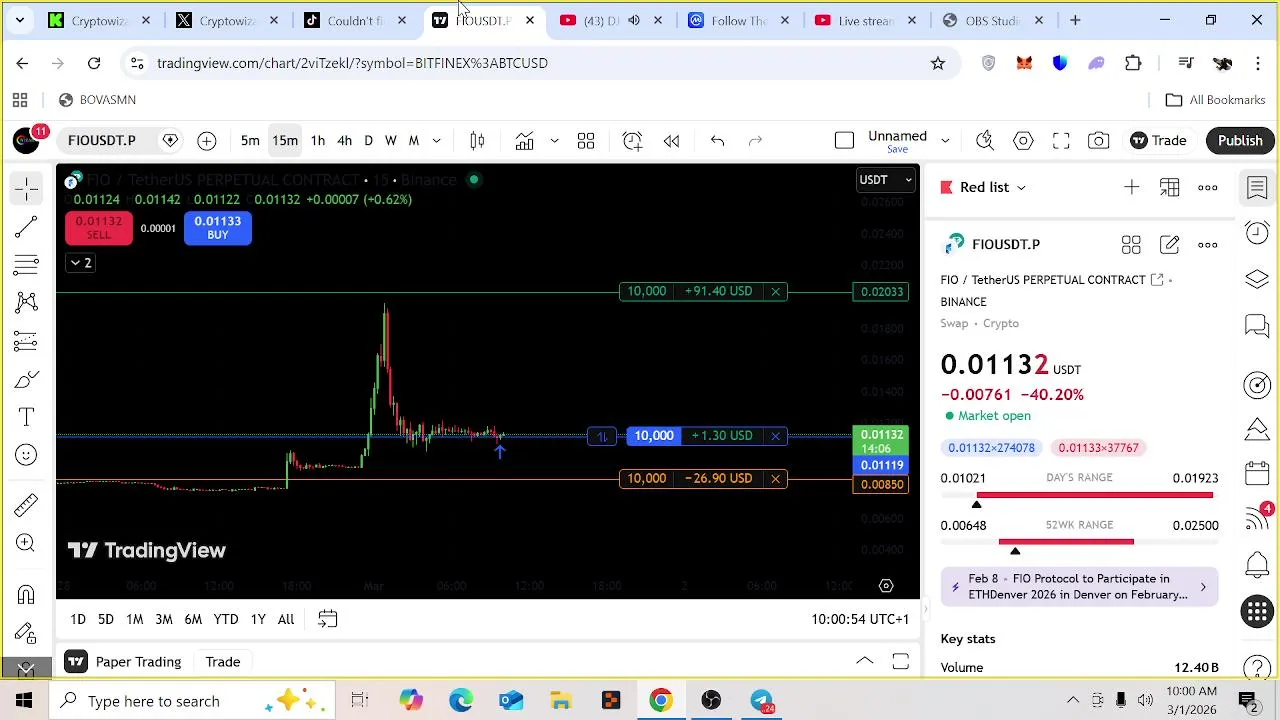Open Telegram from the Windows taskbar
The height and width of the screenshot is (720, 1280).
762,701
